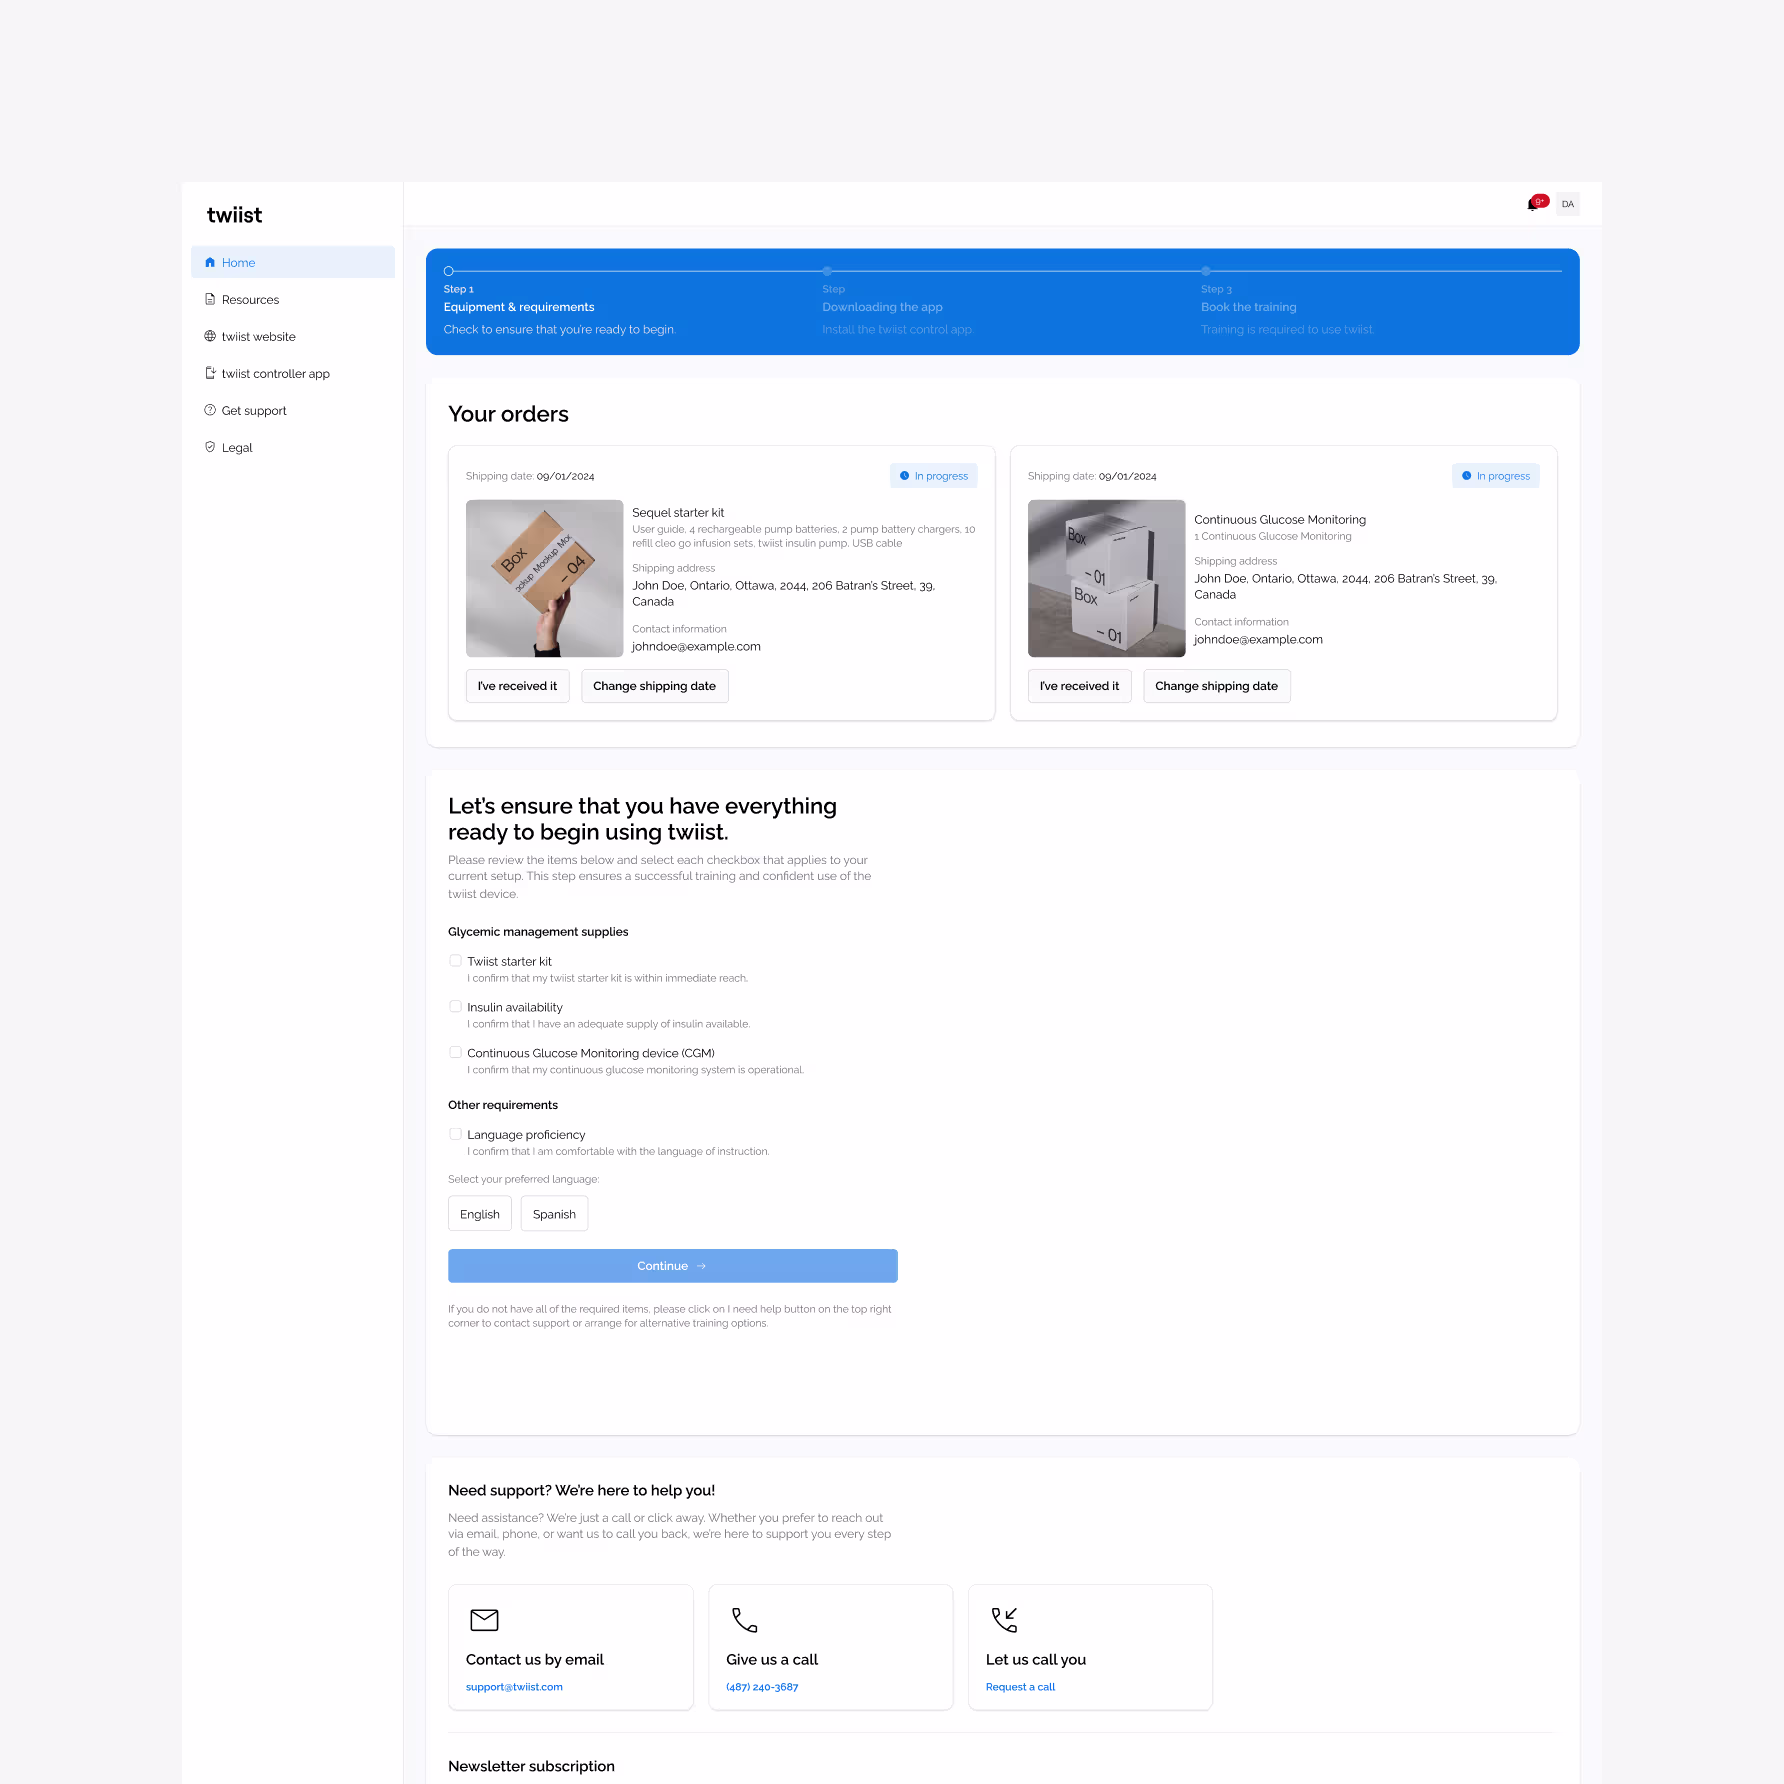The width and height of the screenshot is (1784, 1784).
Task: Select the twiist controller app download icon
Action: point(210,373)
